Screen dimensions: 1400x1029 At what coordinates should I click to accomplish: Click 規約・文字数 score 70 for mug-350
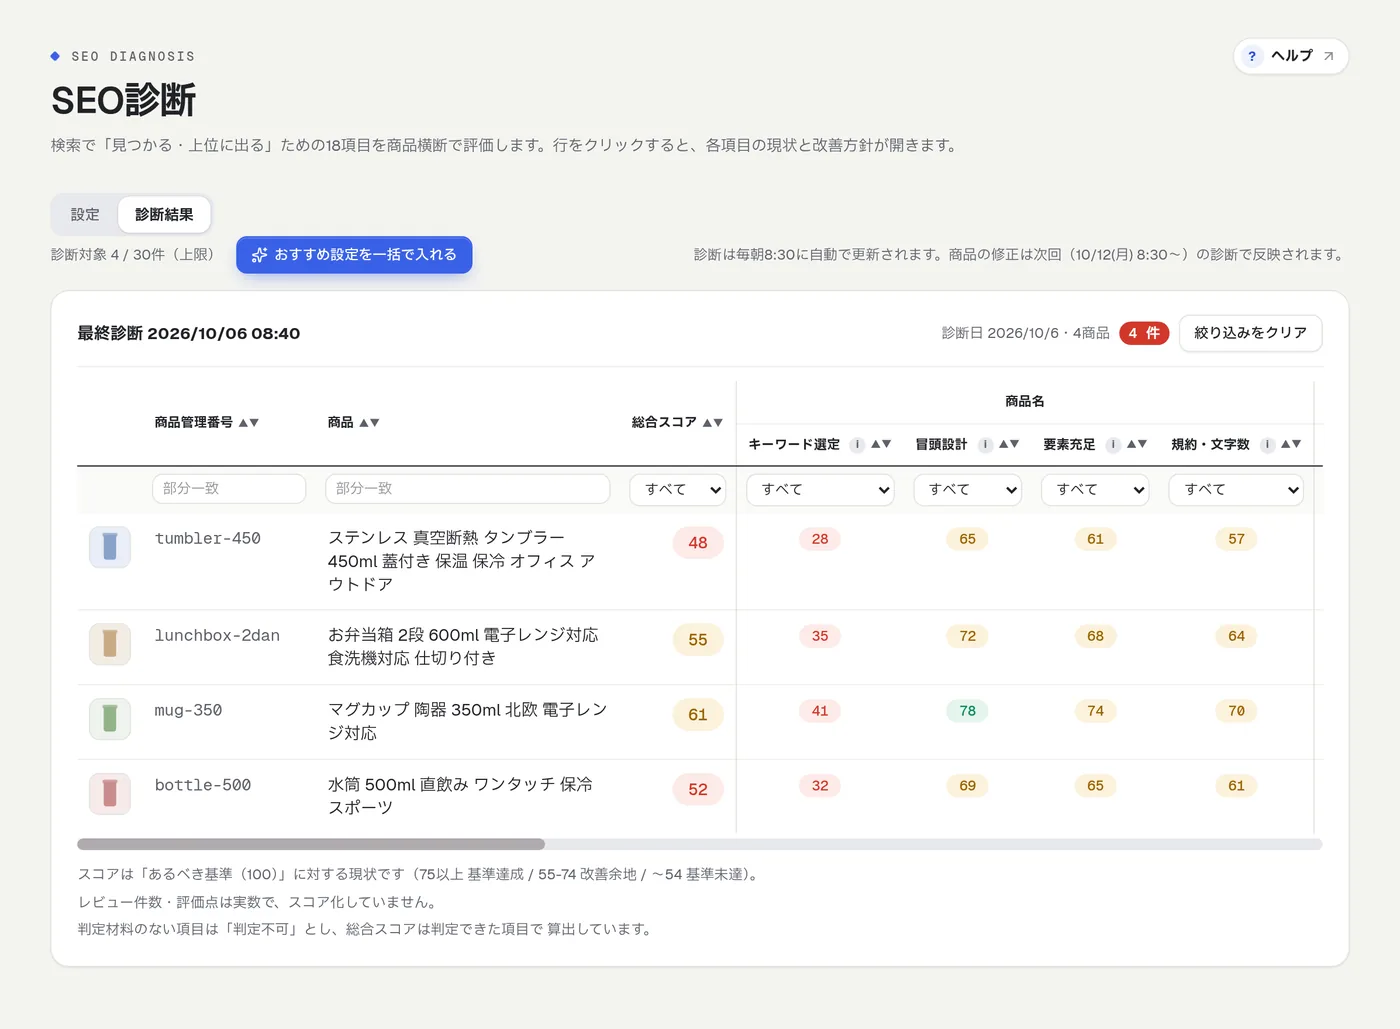point(1237,711)
